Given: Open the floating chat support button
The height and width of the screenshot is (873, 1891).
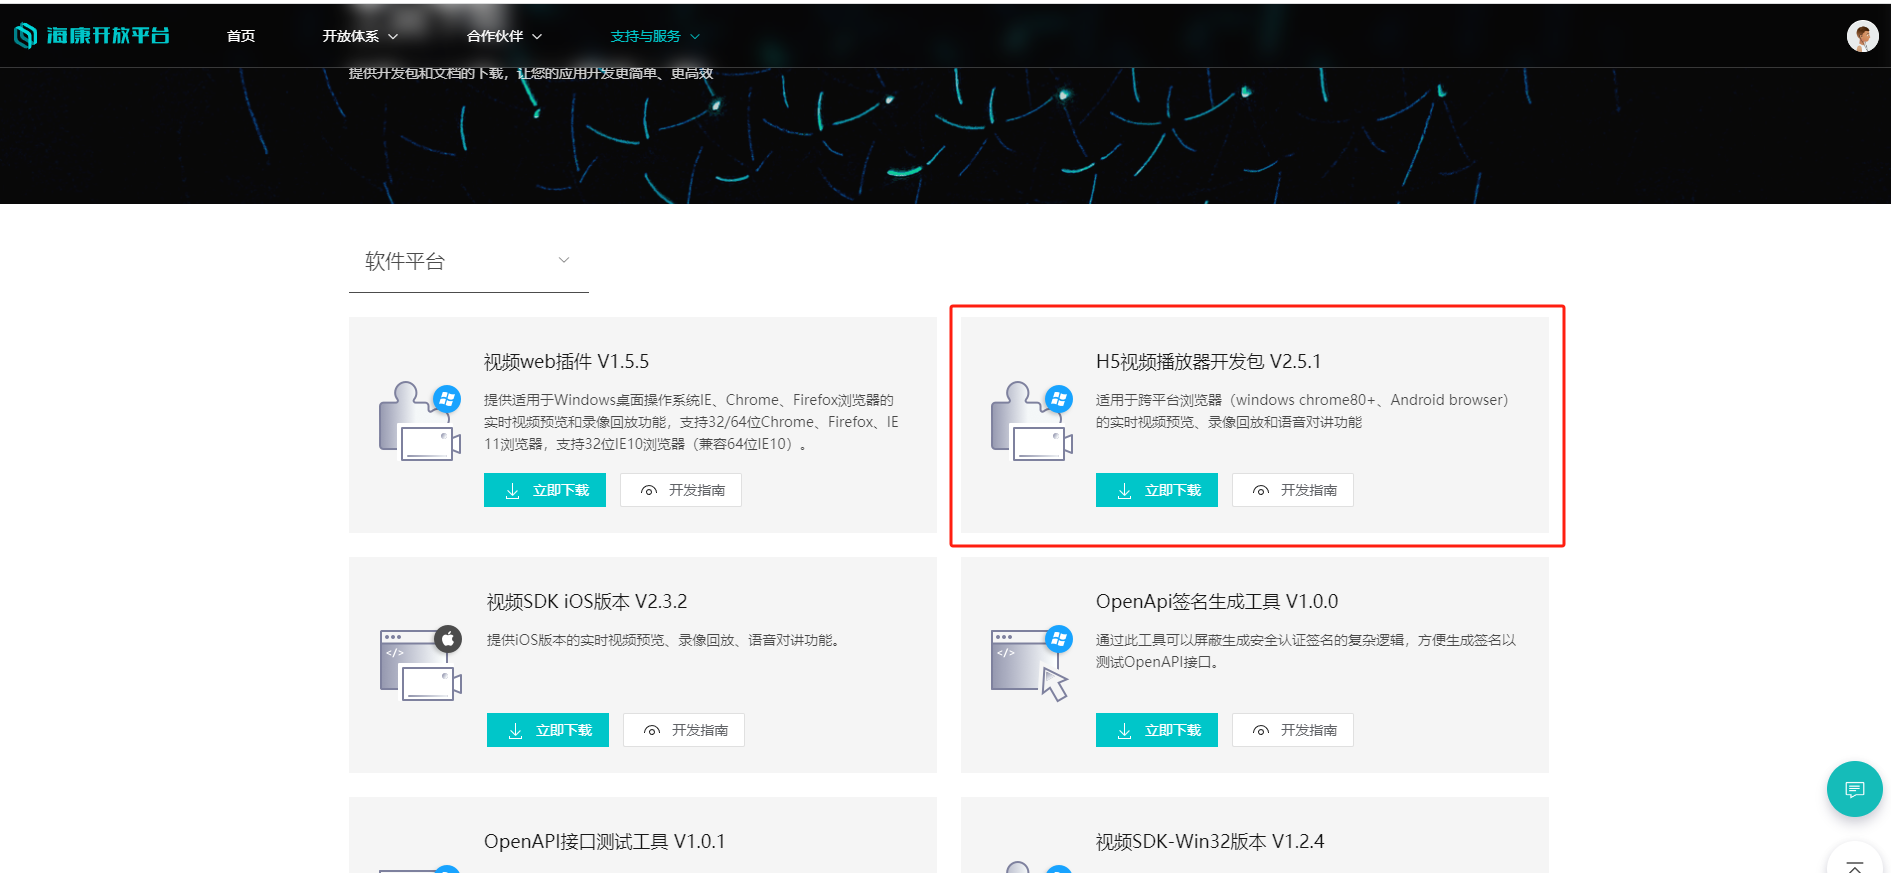Looking at the screenshot, I should [x=1854, y=789].
